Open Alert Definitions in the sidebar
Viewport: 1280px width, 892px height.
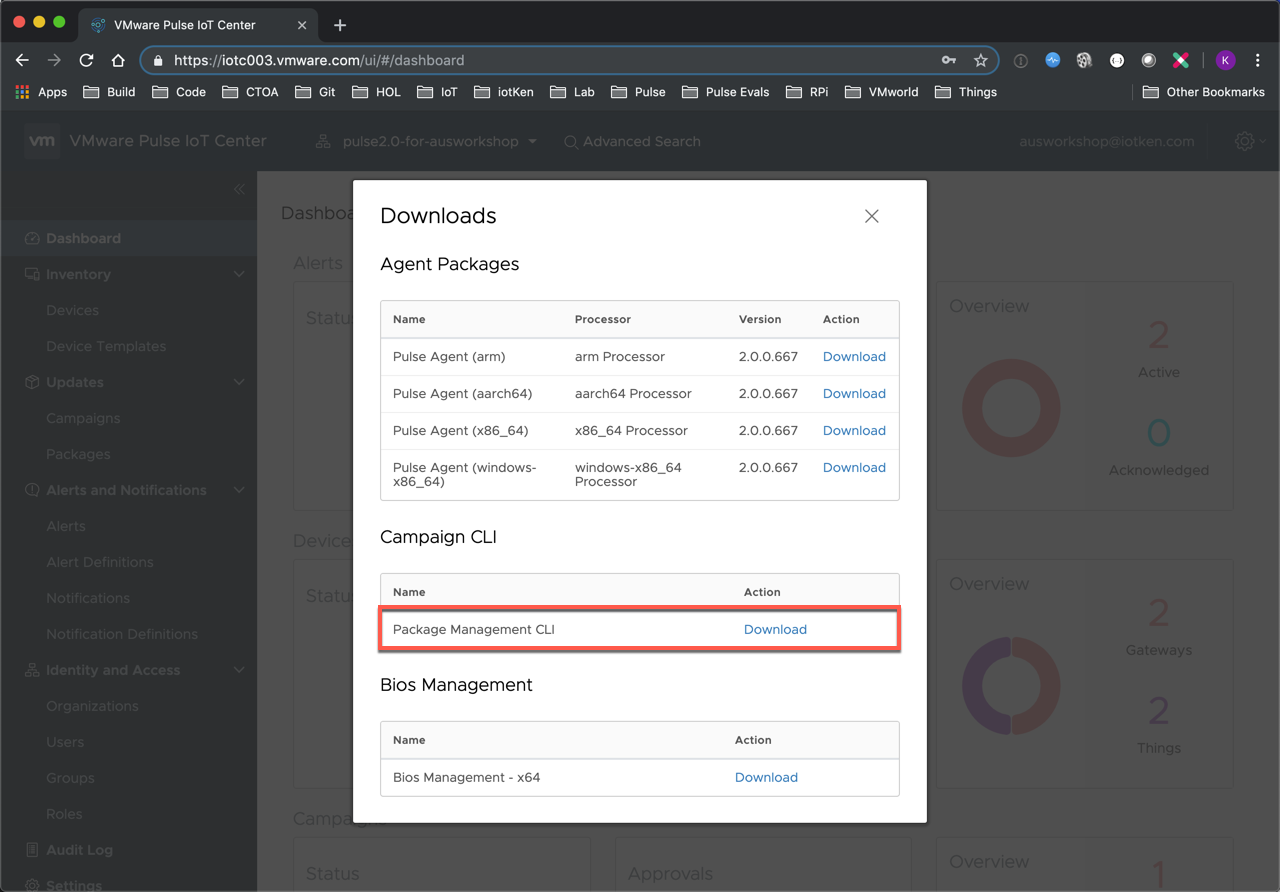pyautogui.click(x=100, y=562)
